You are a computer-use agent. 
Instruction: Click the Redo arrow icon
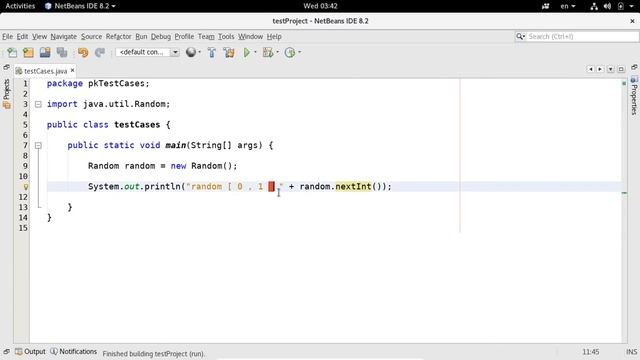pos(100,52)
